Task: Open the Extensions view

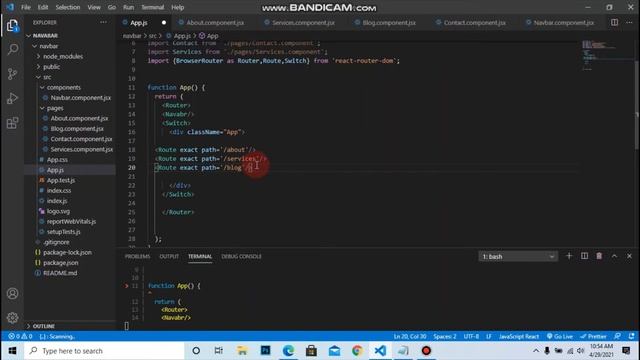Action: pyautogui.click(x=13, y=123)
